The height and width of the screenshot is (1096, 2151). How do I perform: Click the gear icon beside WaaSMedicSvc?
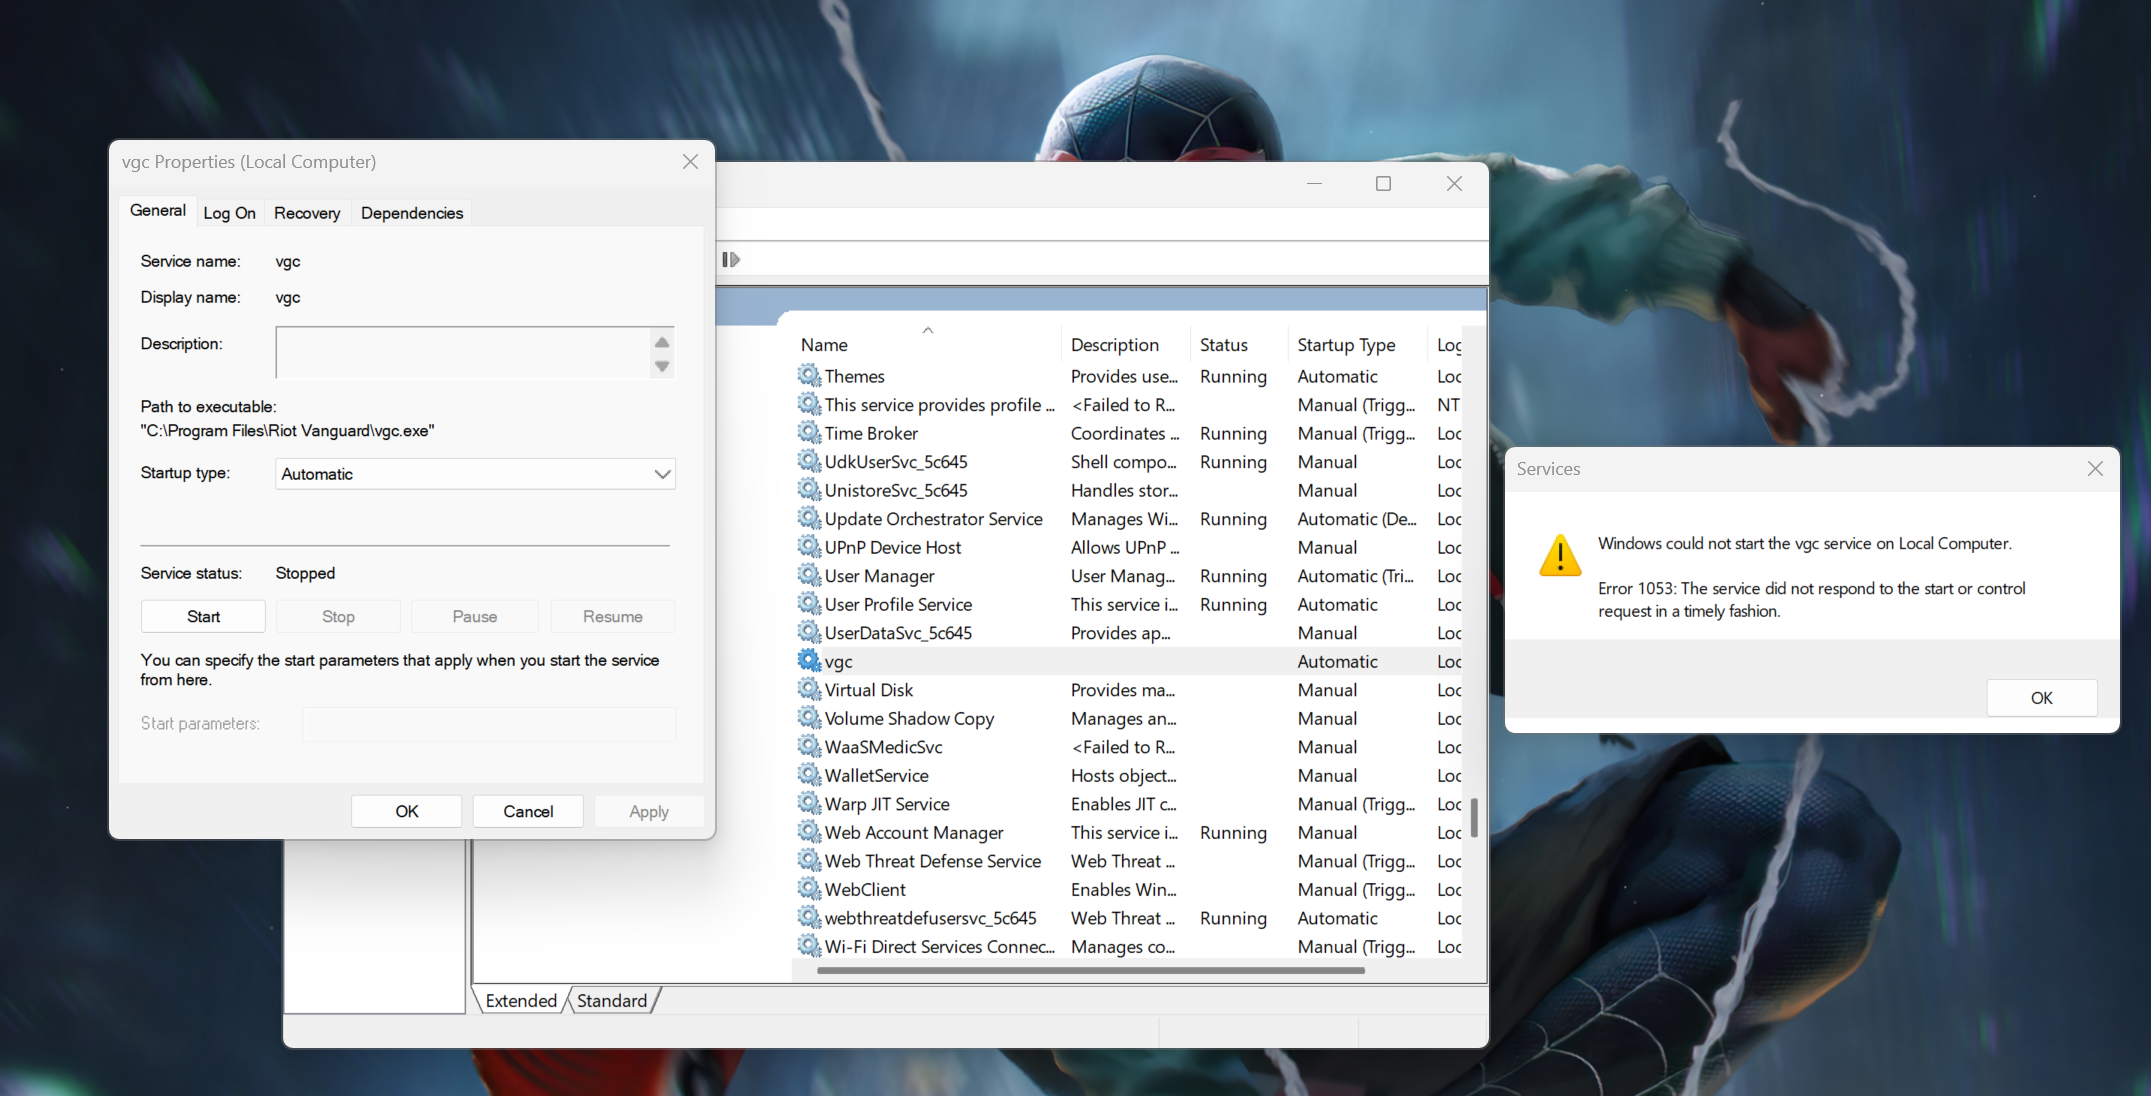(x=809, y=746)
